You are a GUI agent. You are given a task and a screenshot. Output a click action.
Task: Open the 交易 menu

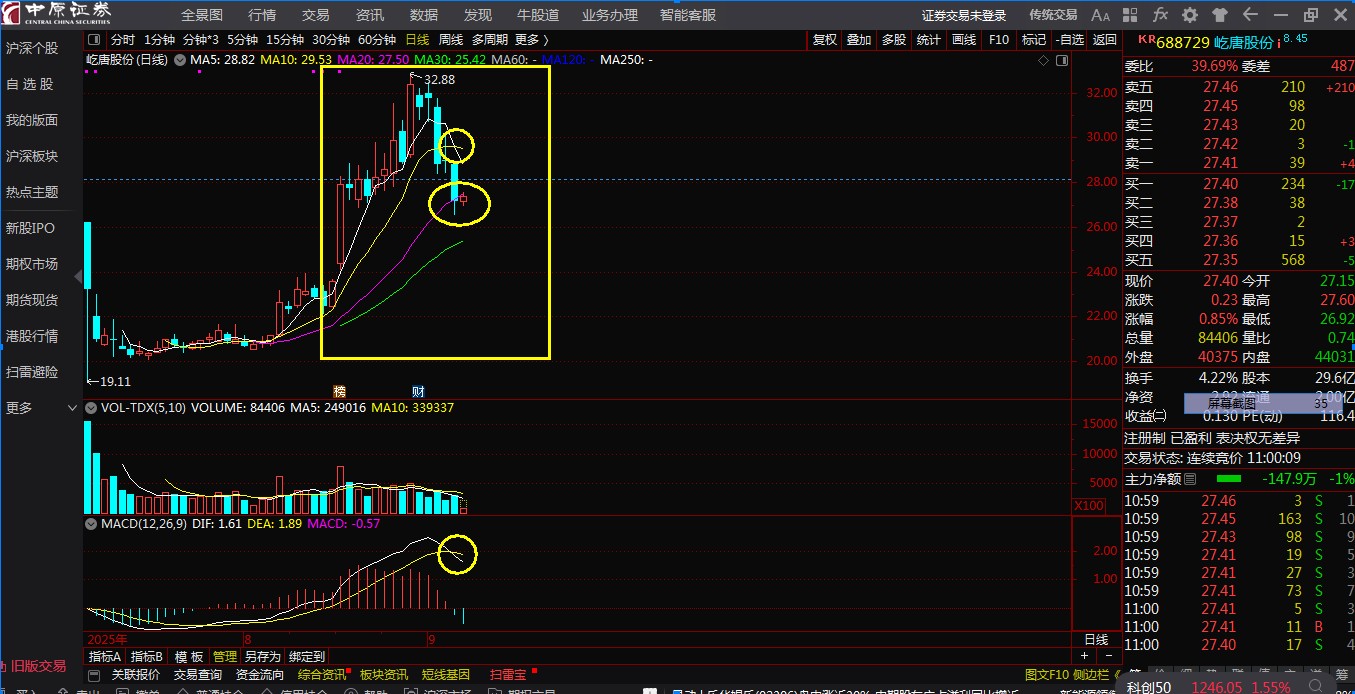point(315,15)
